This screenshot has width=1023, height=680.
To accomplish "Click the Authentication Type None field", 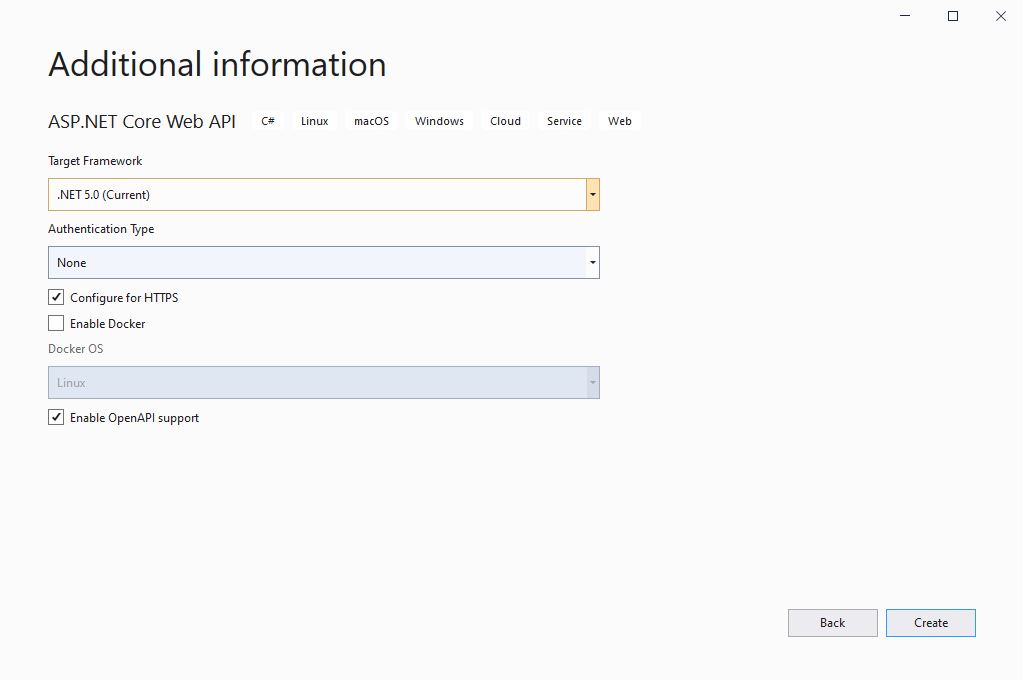I will (324, 262).
